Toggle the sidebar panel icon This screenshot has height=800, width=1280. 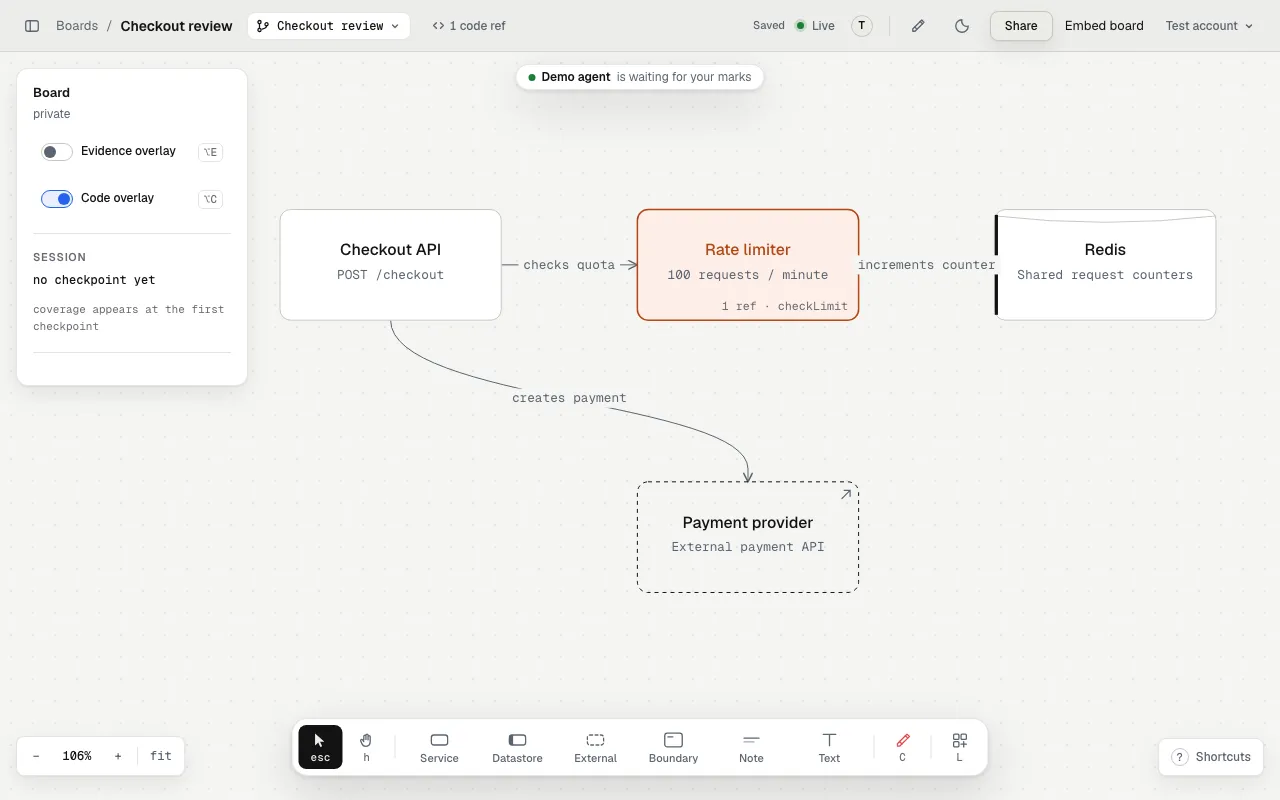click(32, 26)
